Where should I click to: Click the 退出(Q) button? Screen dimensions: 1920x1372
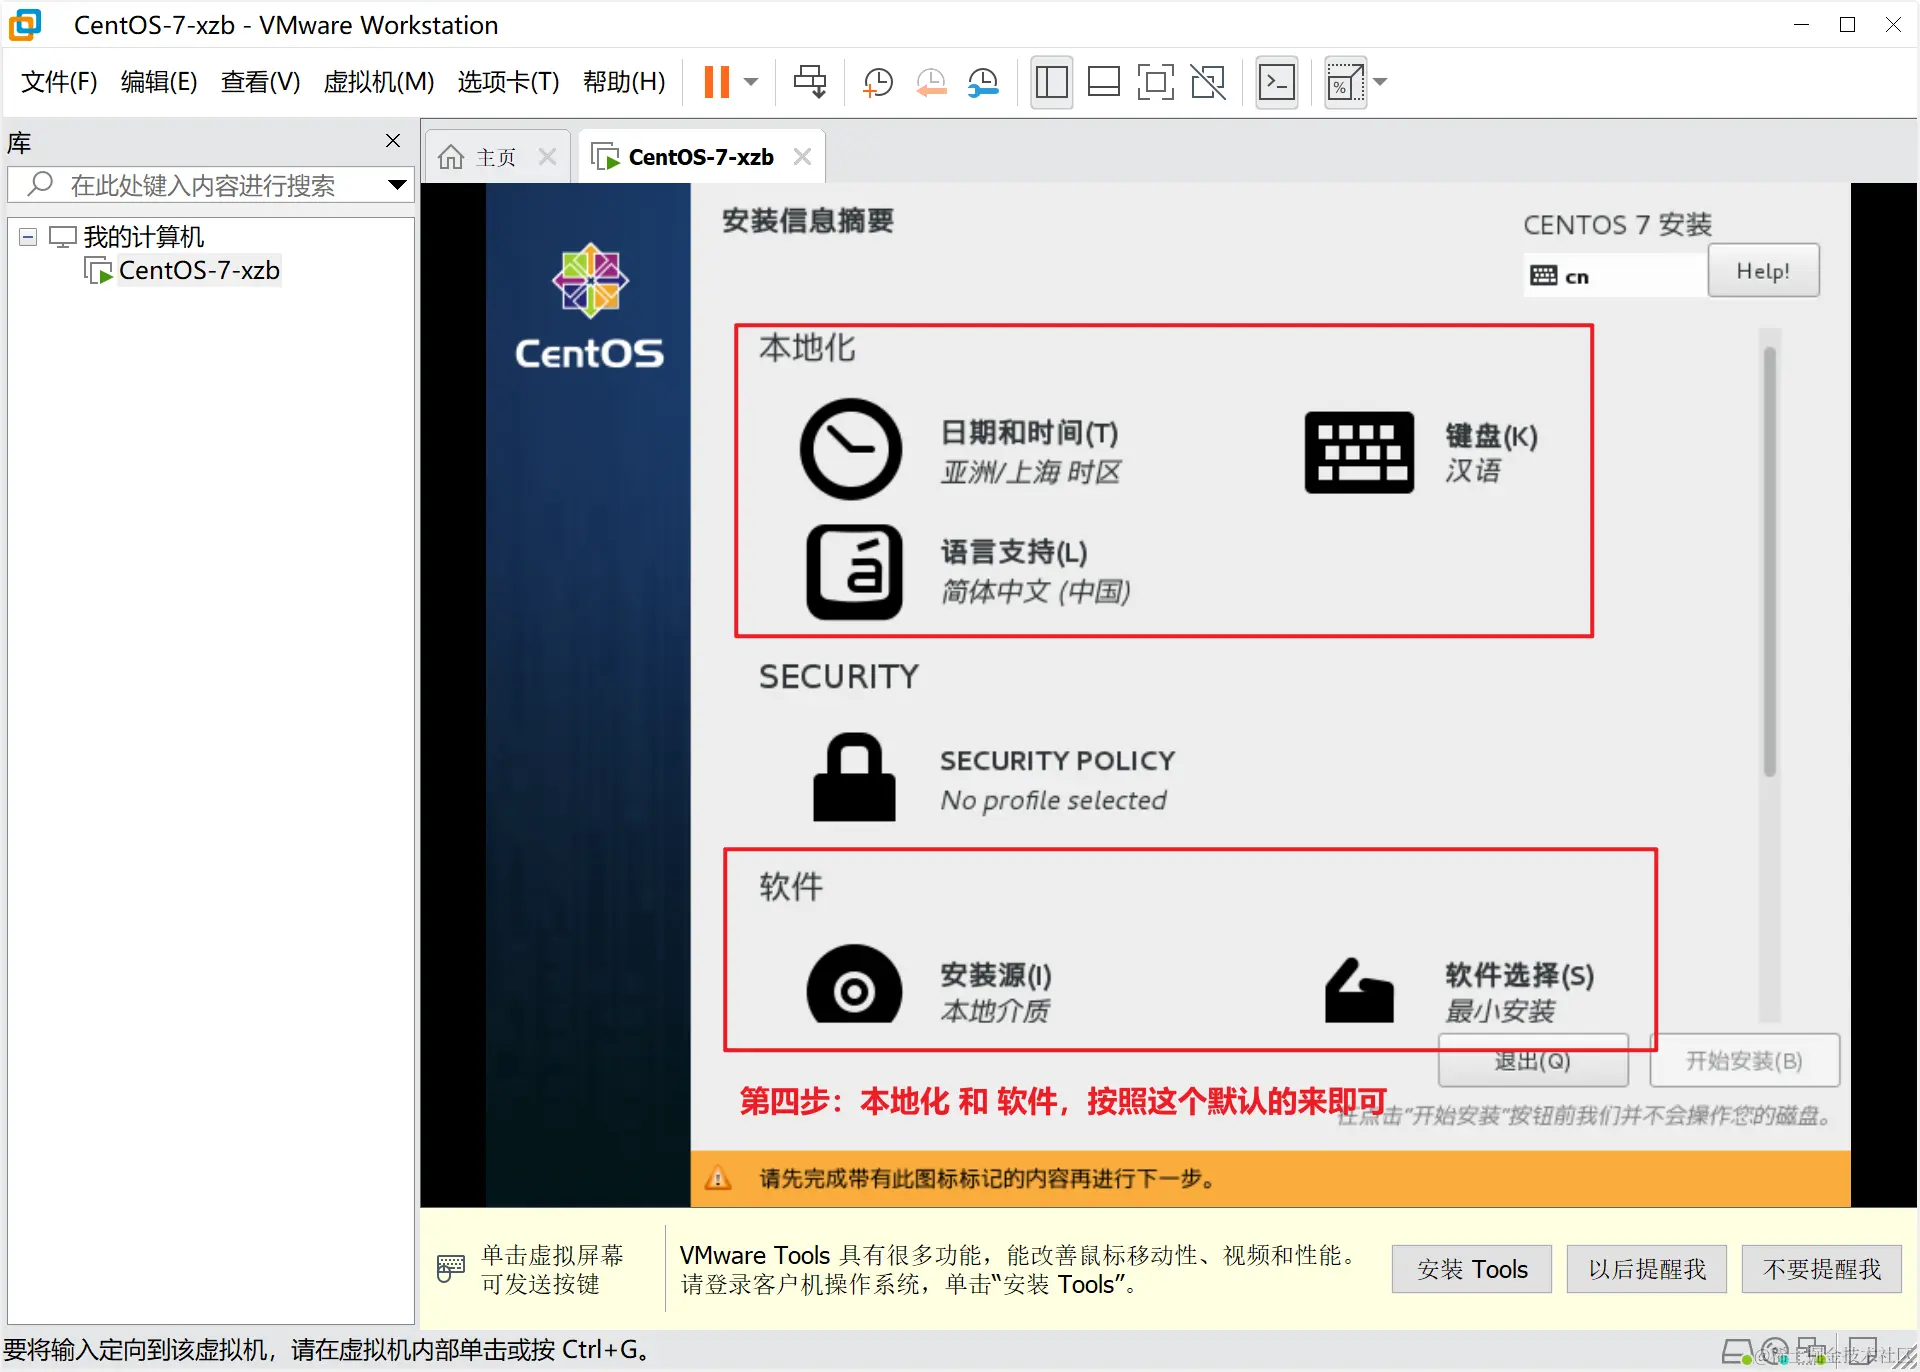[1533, 1061]
